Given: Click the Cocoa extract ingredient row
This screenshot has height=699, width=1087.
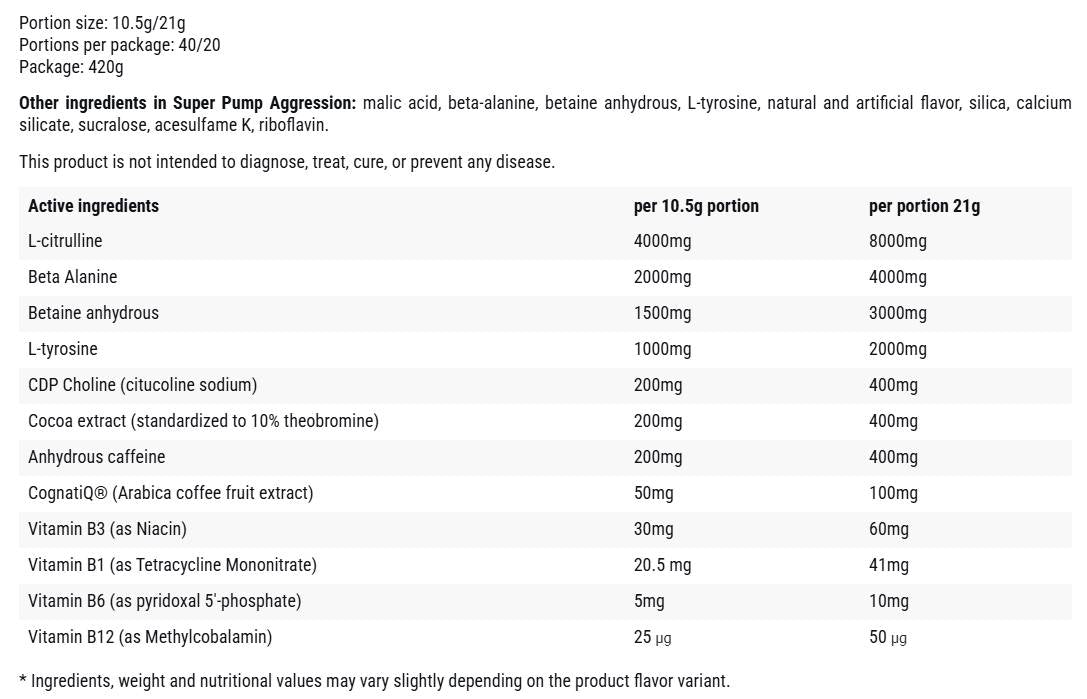Looking at the screenshot, I should pyautogui.click(x=545, y=421).
